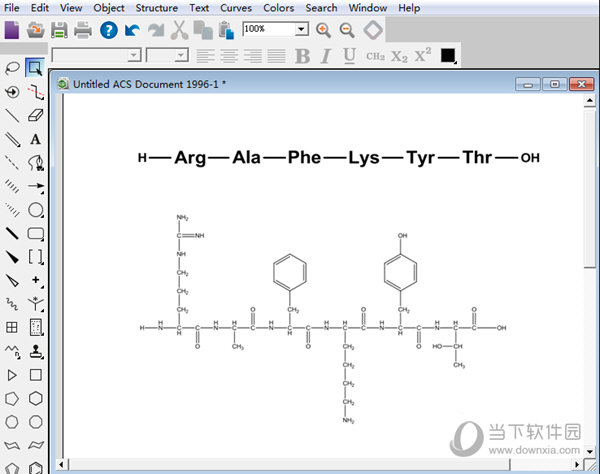The height and width of the screenshot is (474, 600).
Task: Select the Orbital circle tool
Action: pos(36,210)
